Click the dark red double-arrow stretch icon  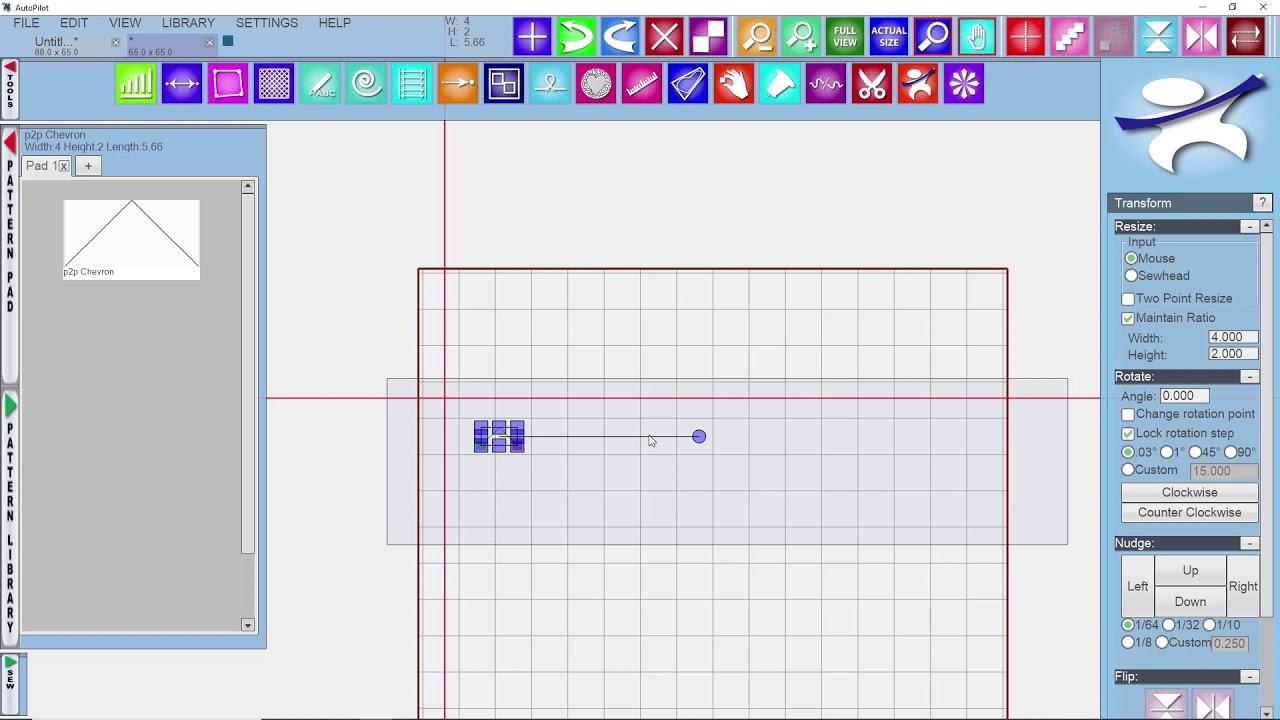(1246, 38)
